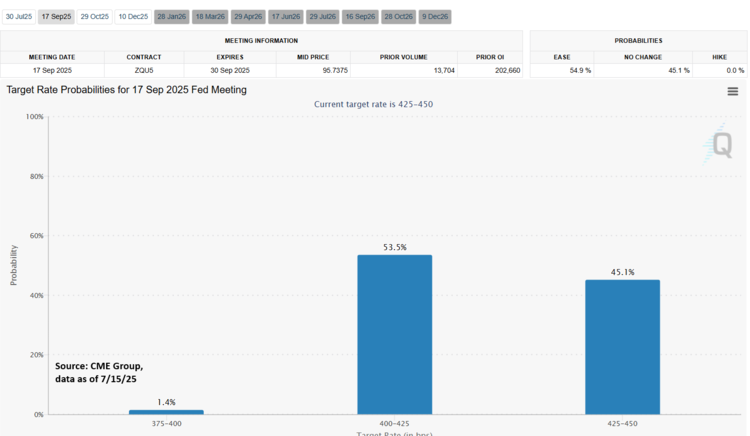Select the 30 Jul25 meeting tab
Image resolution: width=750 pixels, height=436 pixels.
click(x=19, y=17)
